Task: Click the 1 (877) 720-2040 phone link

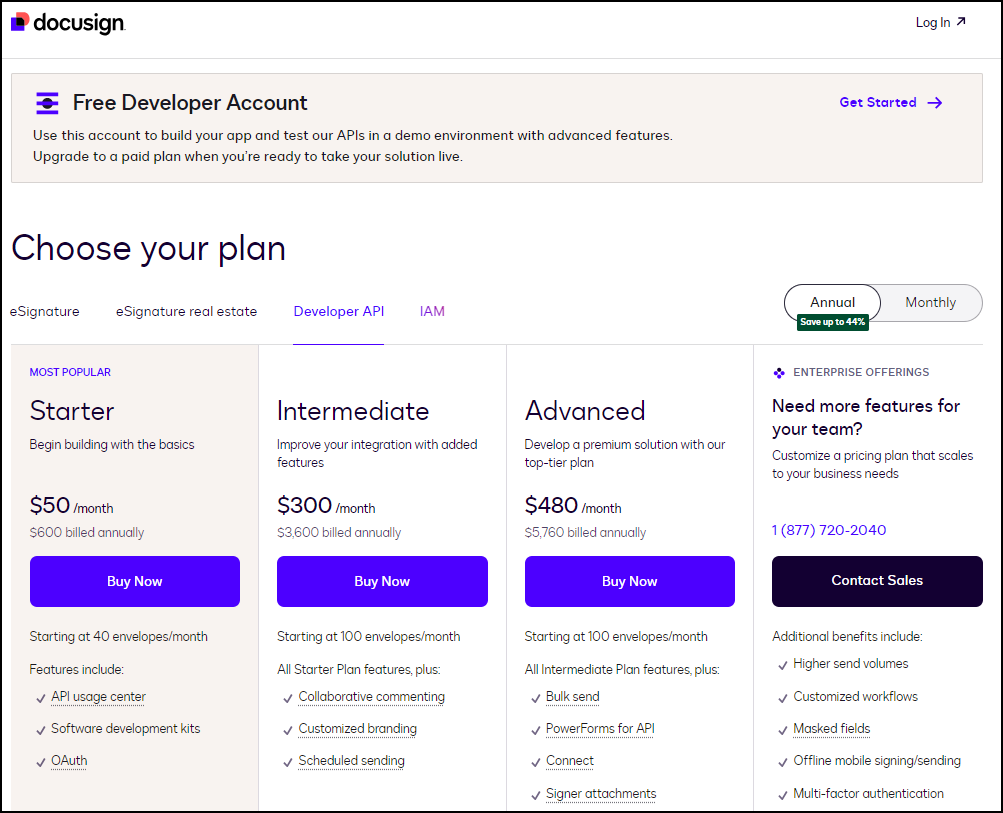Action: 829,530
